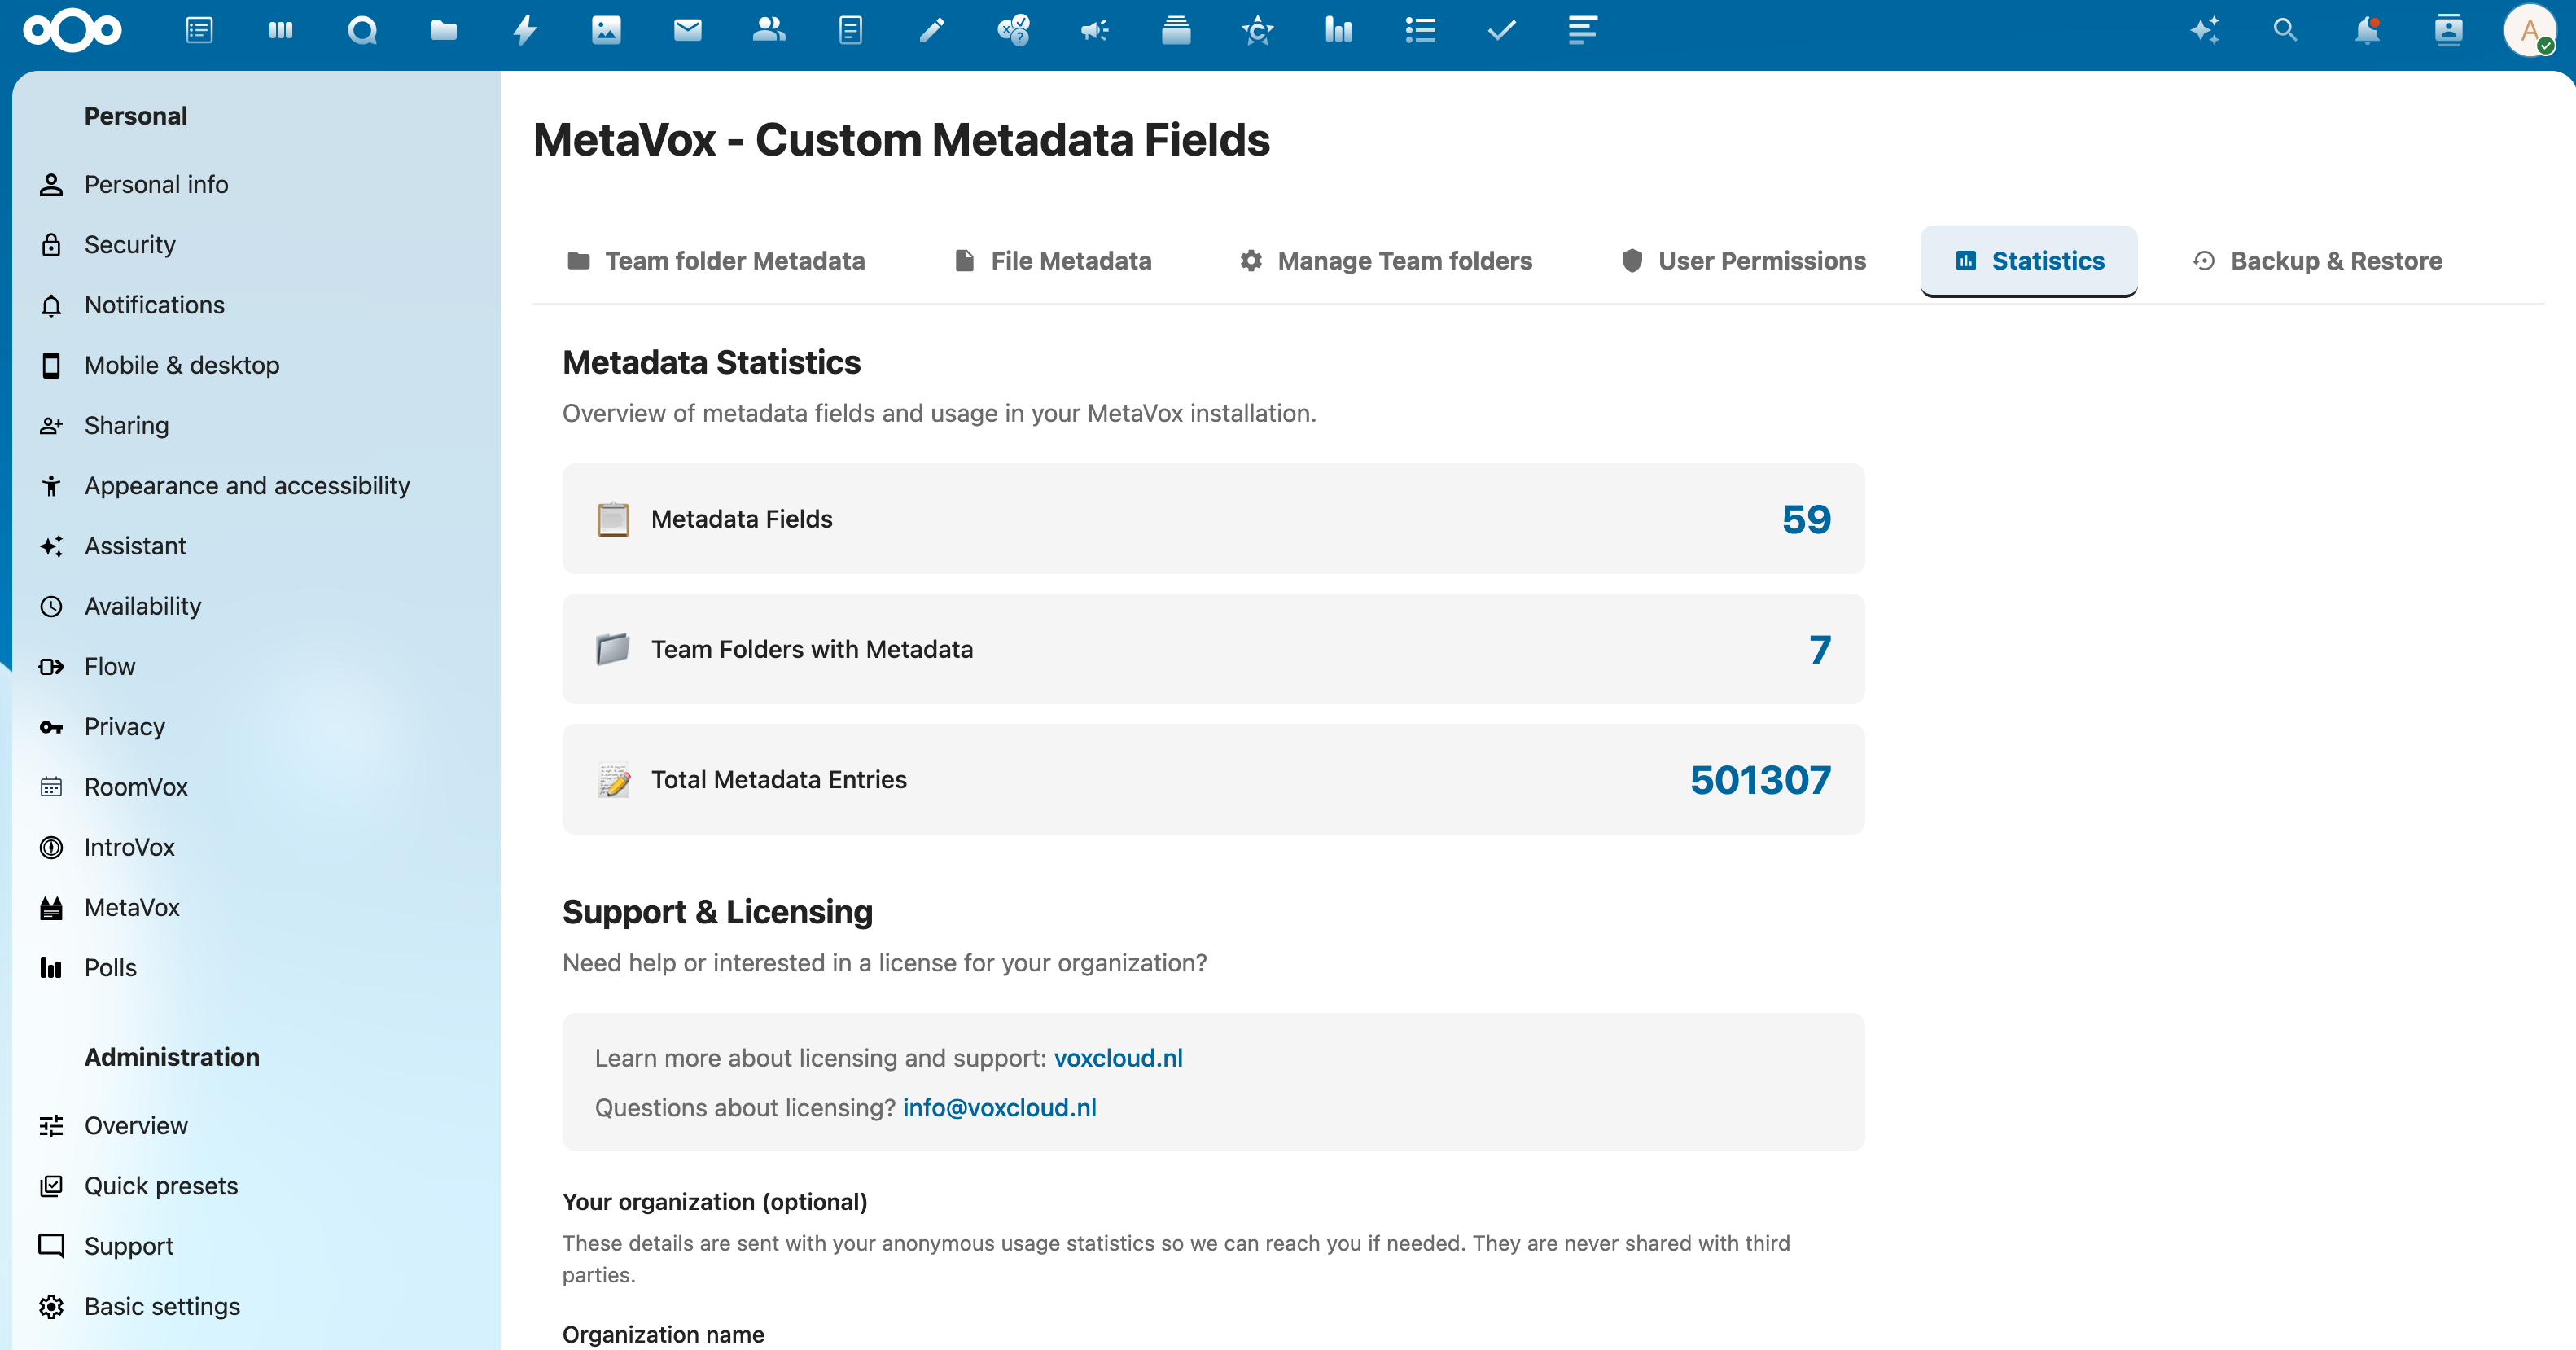Open Availability settings
This screenshot has width=2576, height=1350.
tap(256, 606)
